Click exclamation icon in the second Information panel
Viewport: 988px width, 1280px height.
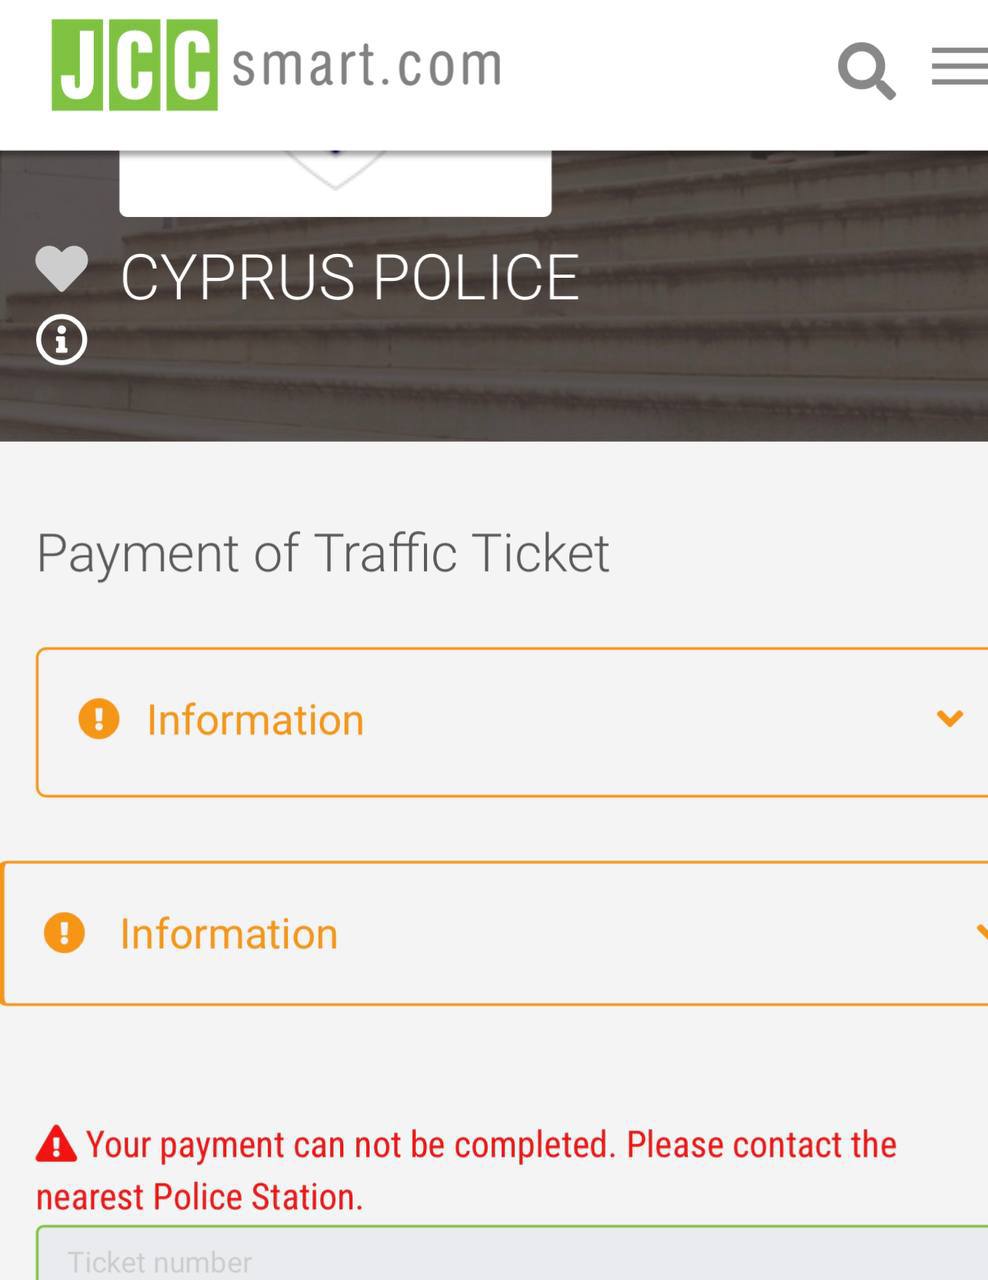(x=64, y=933)
